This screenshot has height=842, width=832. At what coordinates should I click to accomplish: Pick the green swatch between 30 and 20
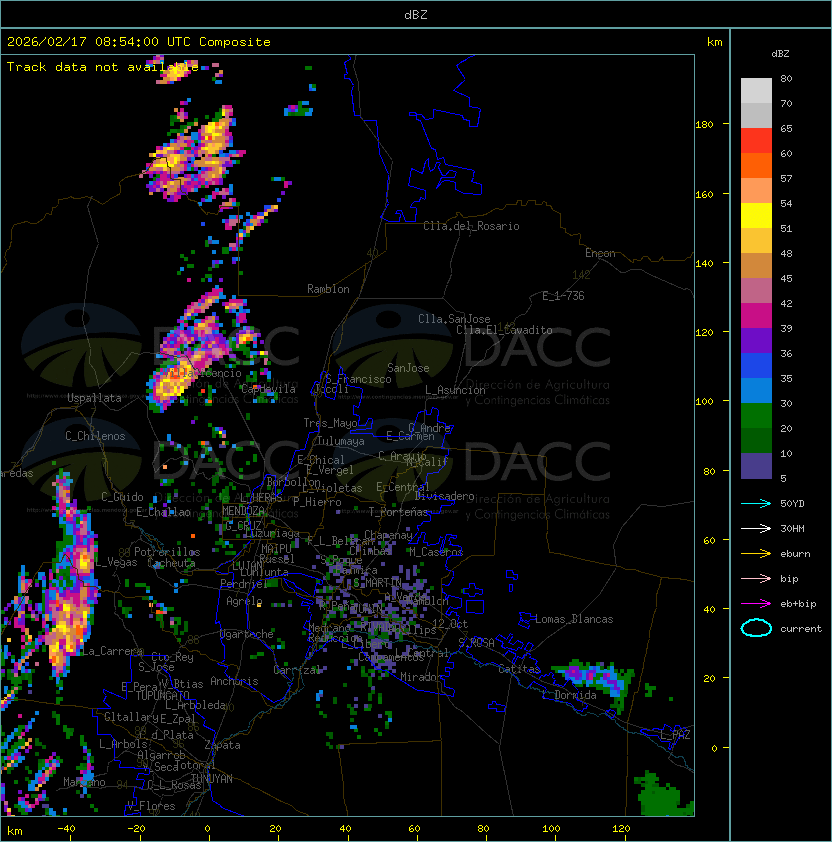point(756,416)
